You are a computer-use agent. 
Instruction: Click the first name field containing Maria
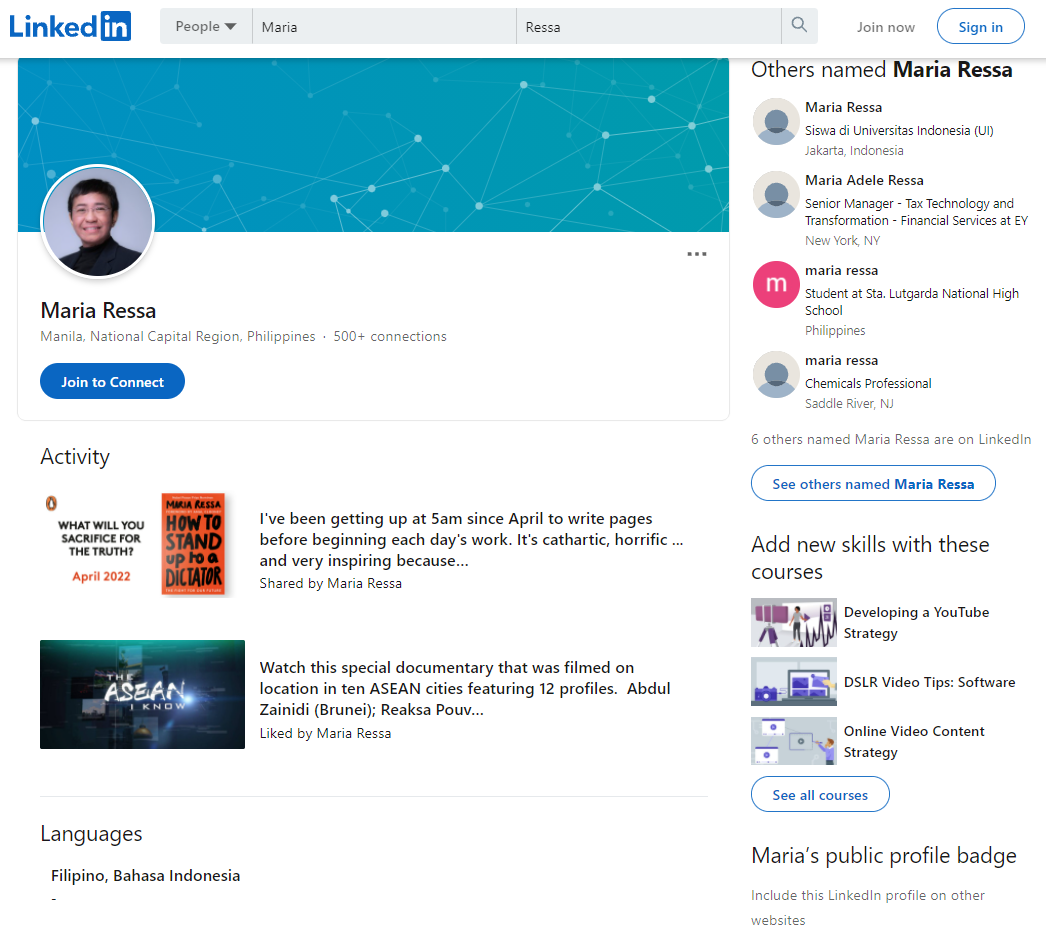(384, 27)
